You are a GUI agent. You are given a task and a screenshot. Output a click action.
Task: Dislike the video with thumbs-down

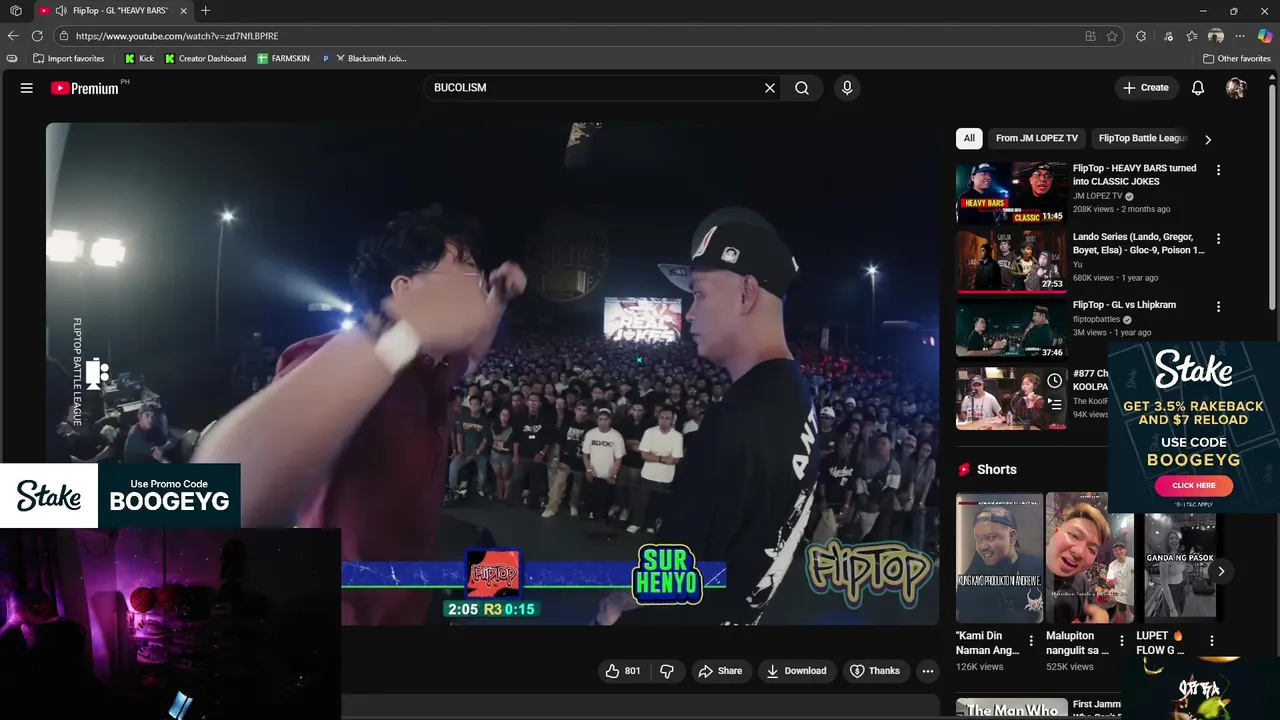667,671
